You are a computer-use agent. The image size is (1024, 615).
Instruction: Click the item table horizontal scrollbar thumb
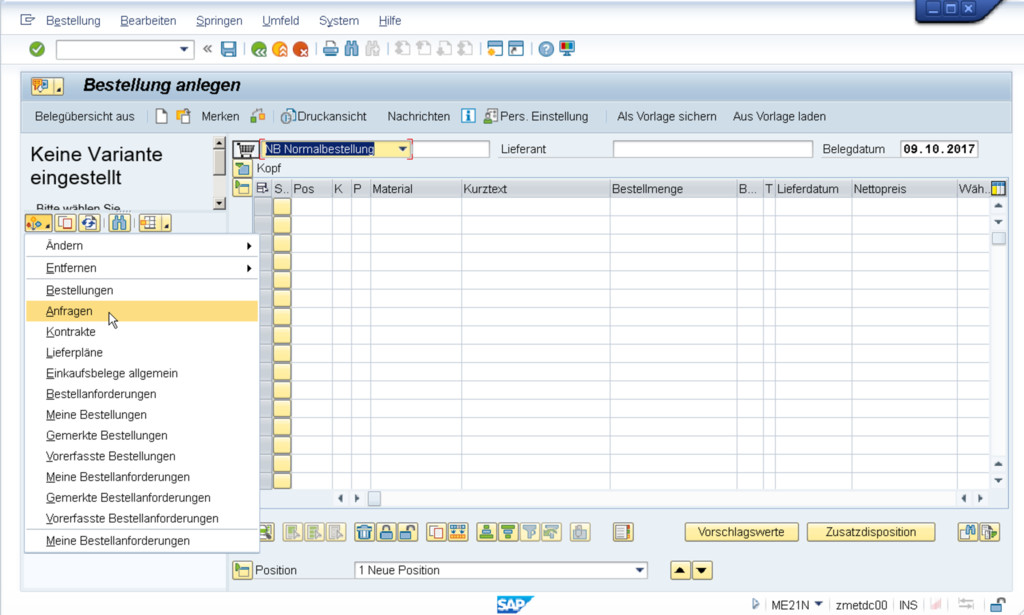pyautogui.click(x=374, y=498)
